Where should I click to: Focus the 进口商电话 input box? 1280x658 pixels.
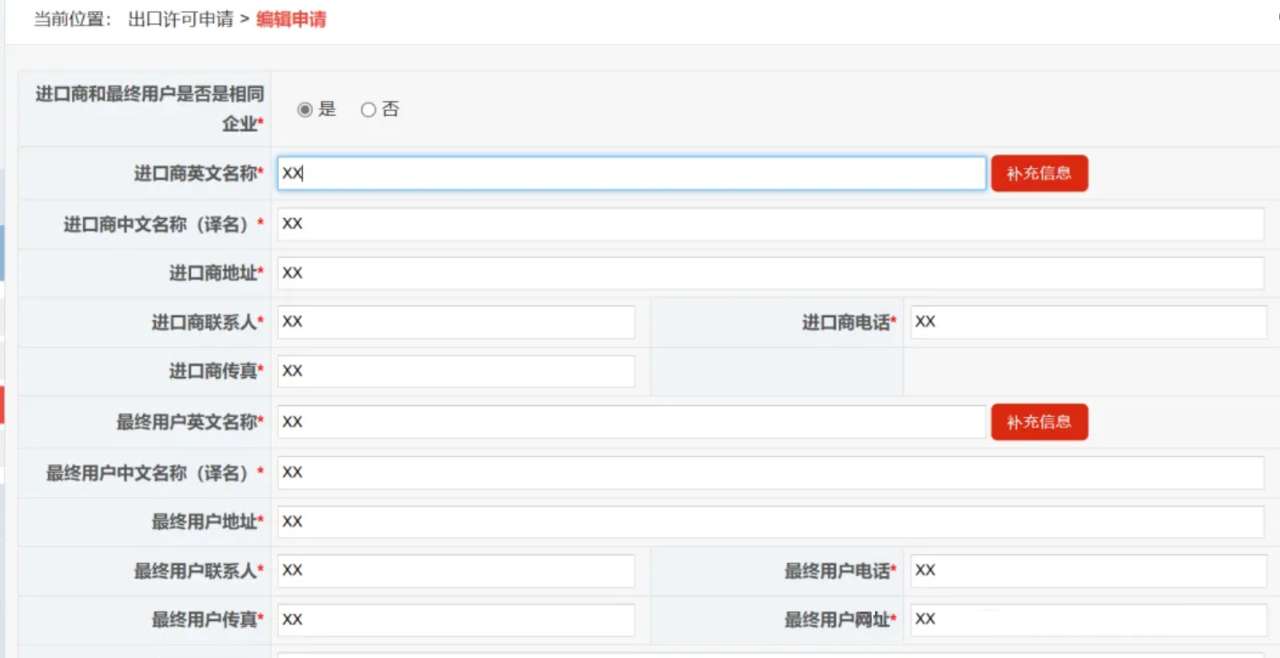pos(1087,322)
